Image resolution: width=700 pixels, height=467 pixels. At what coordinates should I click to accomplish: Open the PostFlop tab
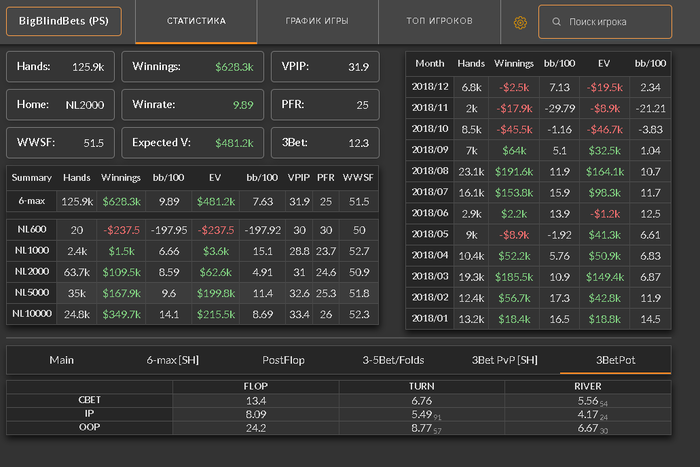pos(283,359)
